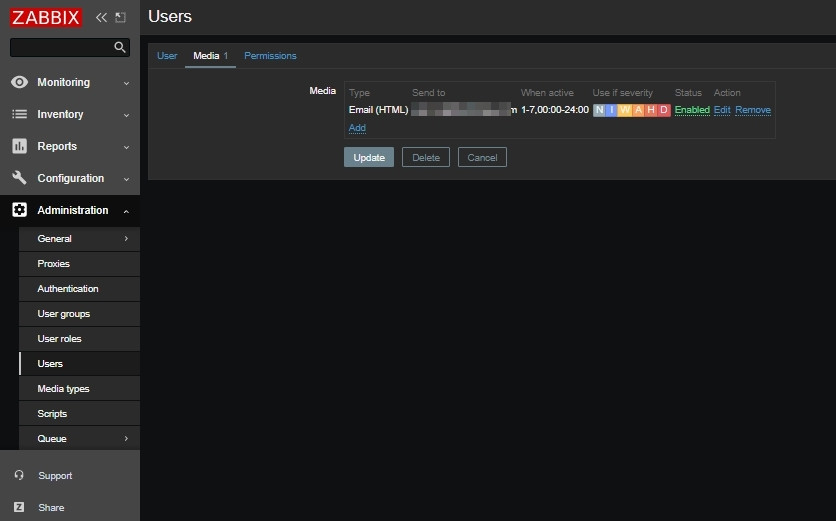Click the Inventory list icon
The height and width of the screenshot is (521, 836).
click(x=20, y=114)
